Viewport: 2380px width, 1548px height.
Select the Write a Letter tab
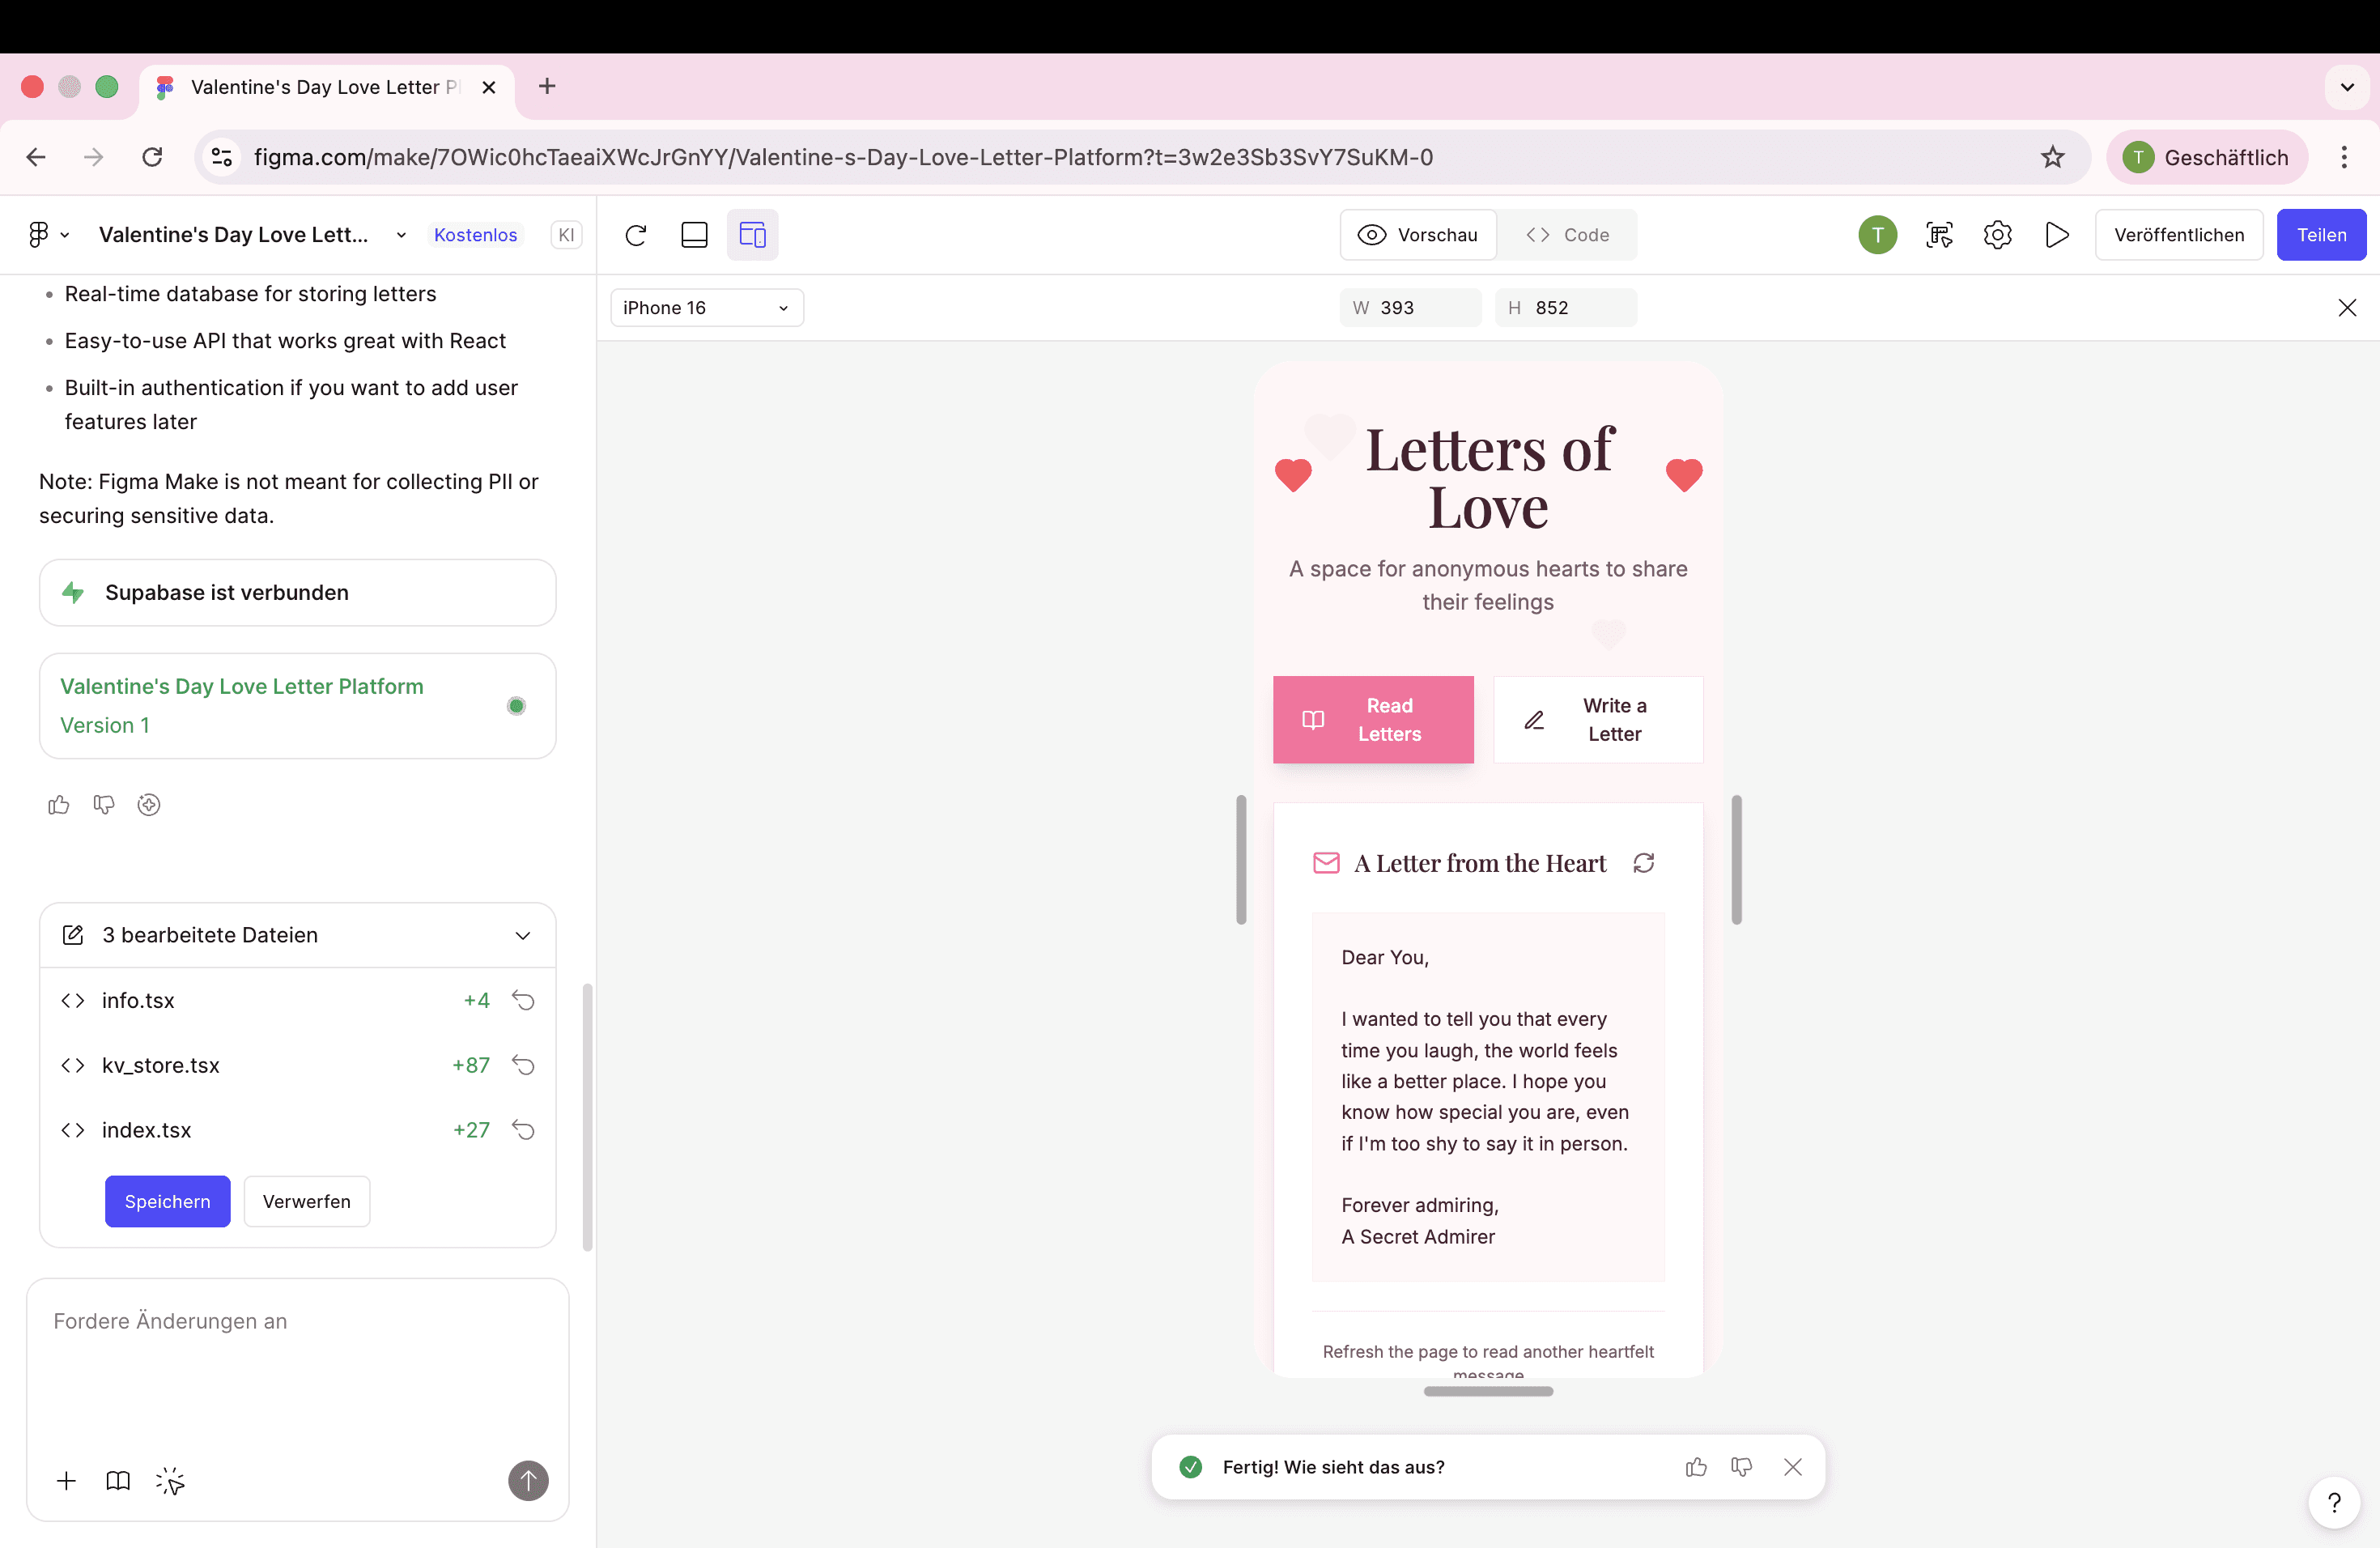tap(1597, 720)
